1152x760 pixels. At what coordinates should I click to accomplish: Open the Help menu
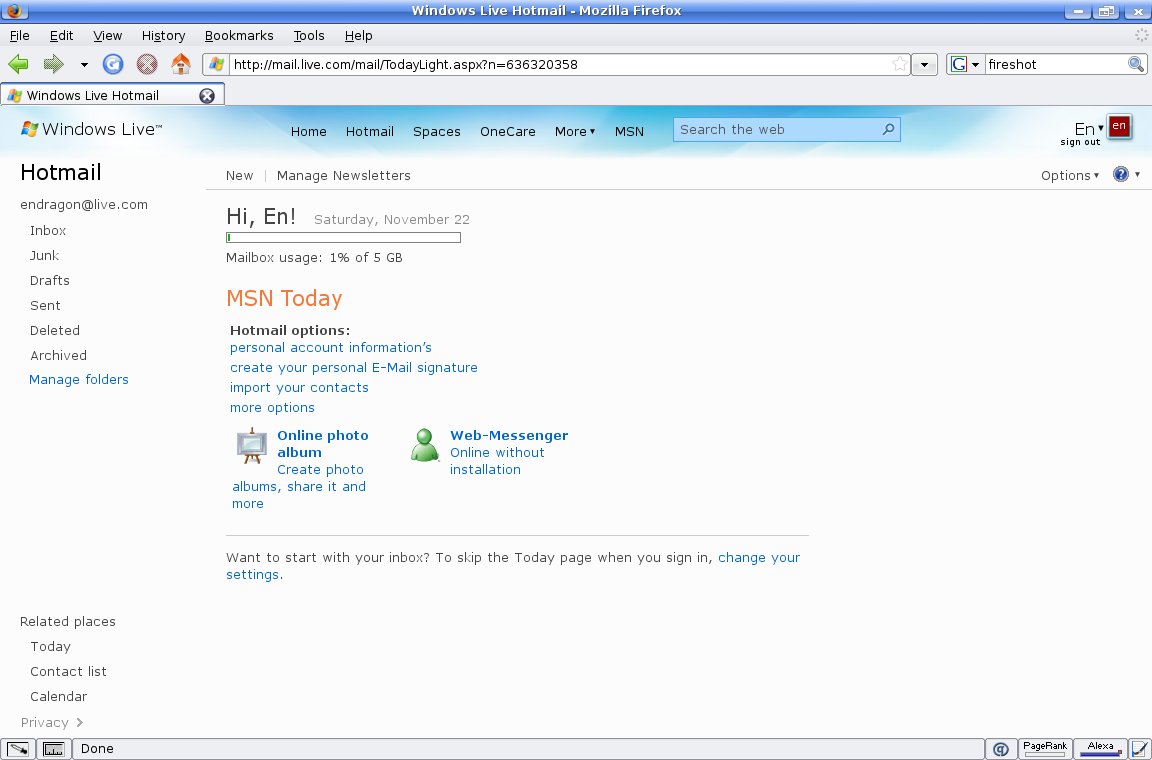tap(359, 35)
